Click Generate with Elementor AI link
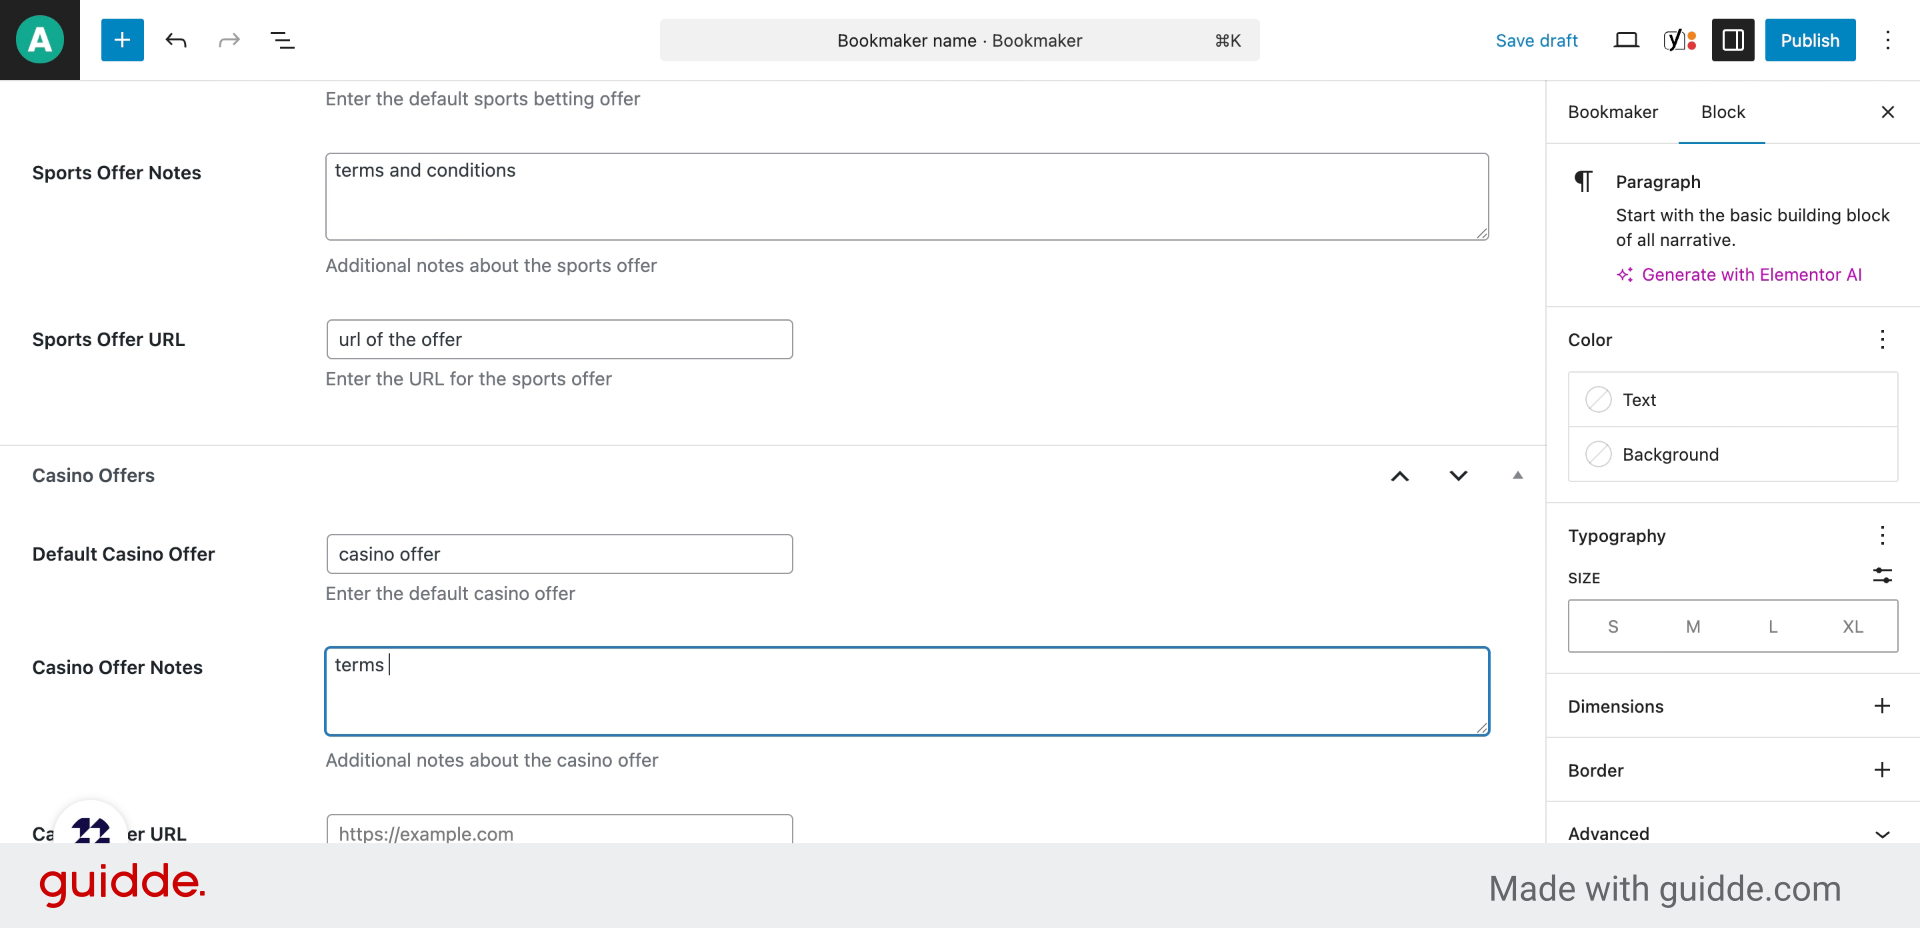 pos(1751,275)
